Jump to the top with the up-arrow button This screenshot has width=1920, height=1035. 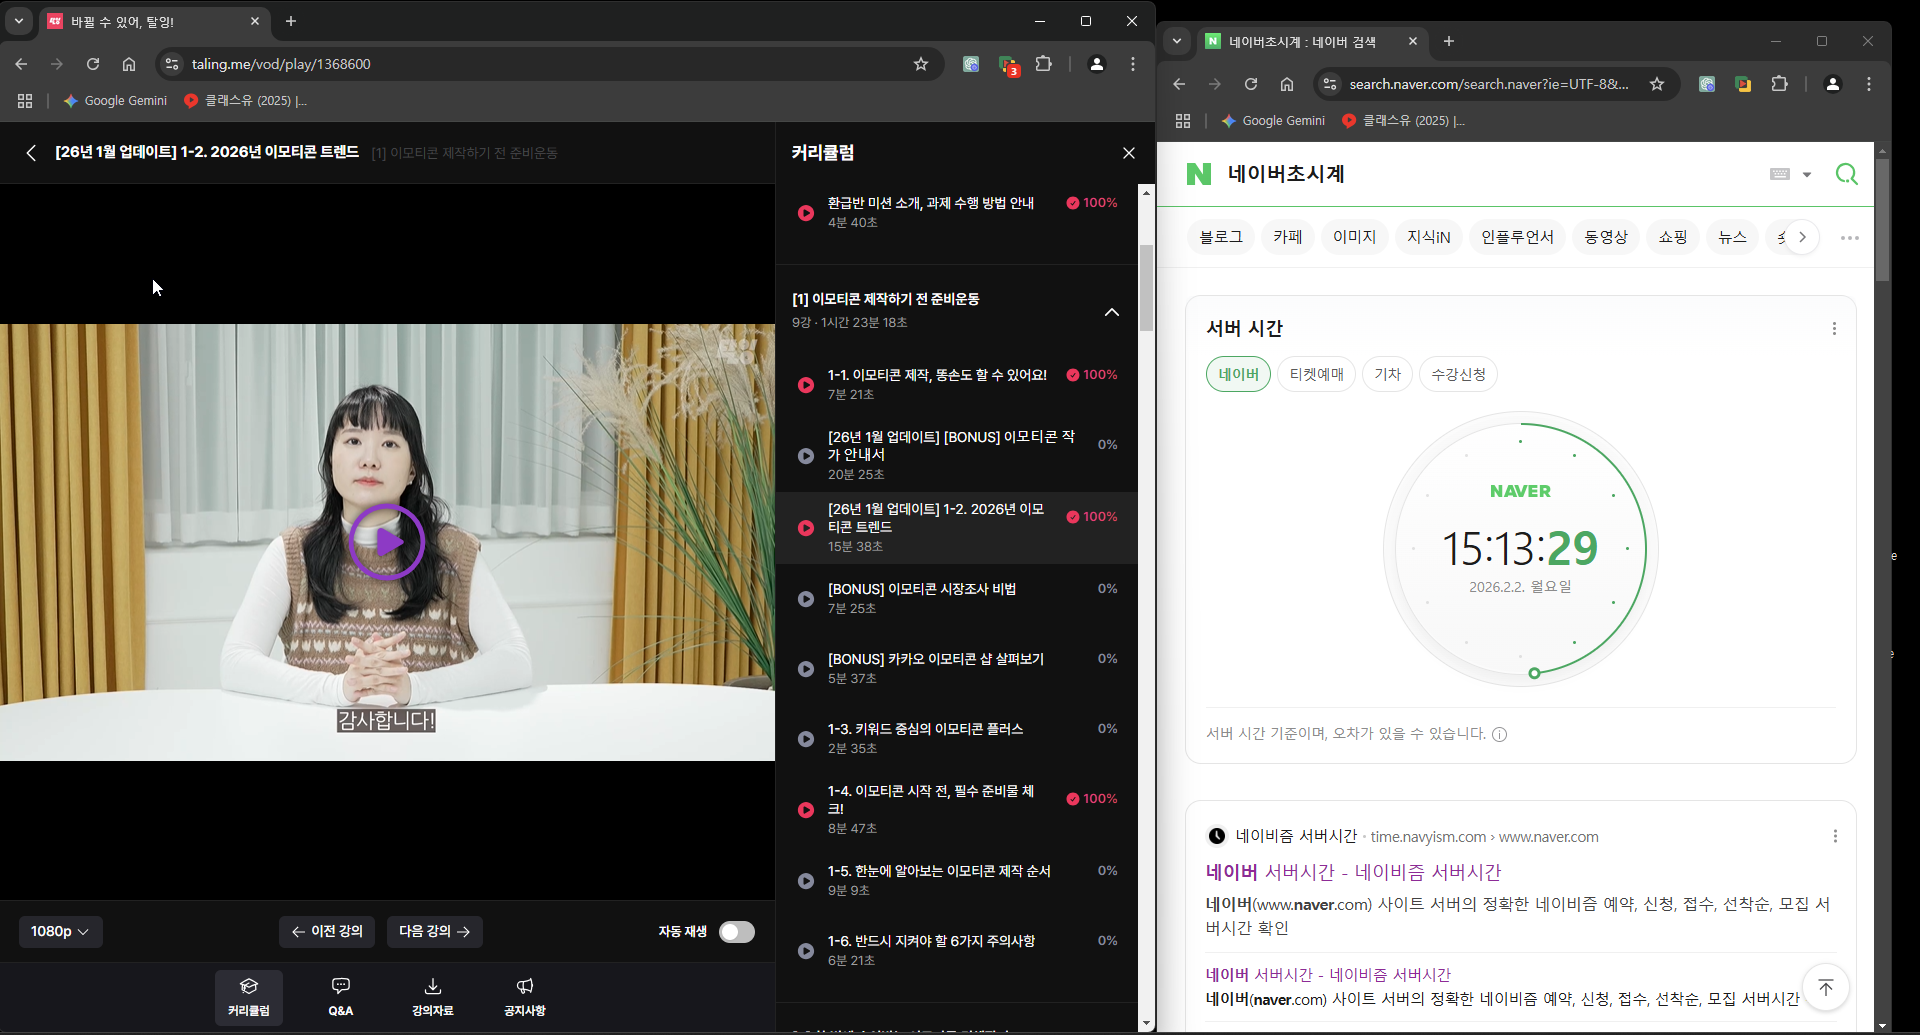click(1825, 988)
